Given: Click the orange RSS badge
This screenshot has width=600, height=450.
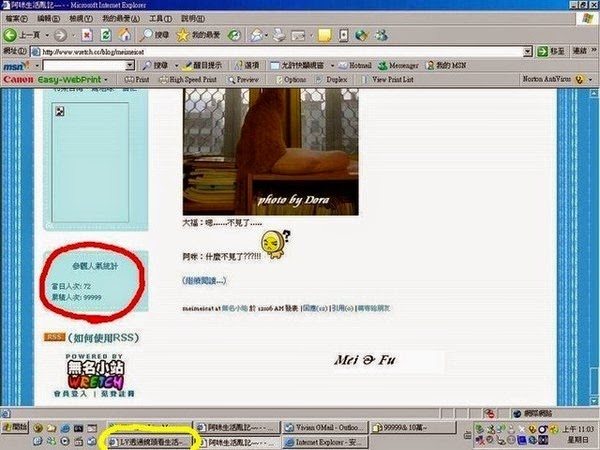Looking at the screenshot, I should coord(54,337).
